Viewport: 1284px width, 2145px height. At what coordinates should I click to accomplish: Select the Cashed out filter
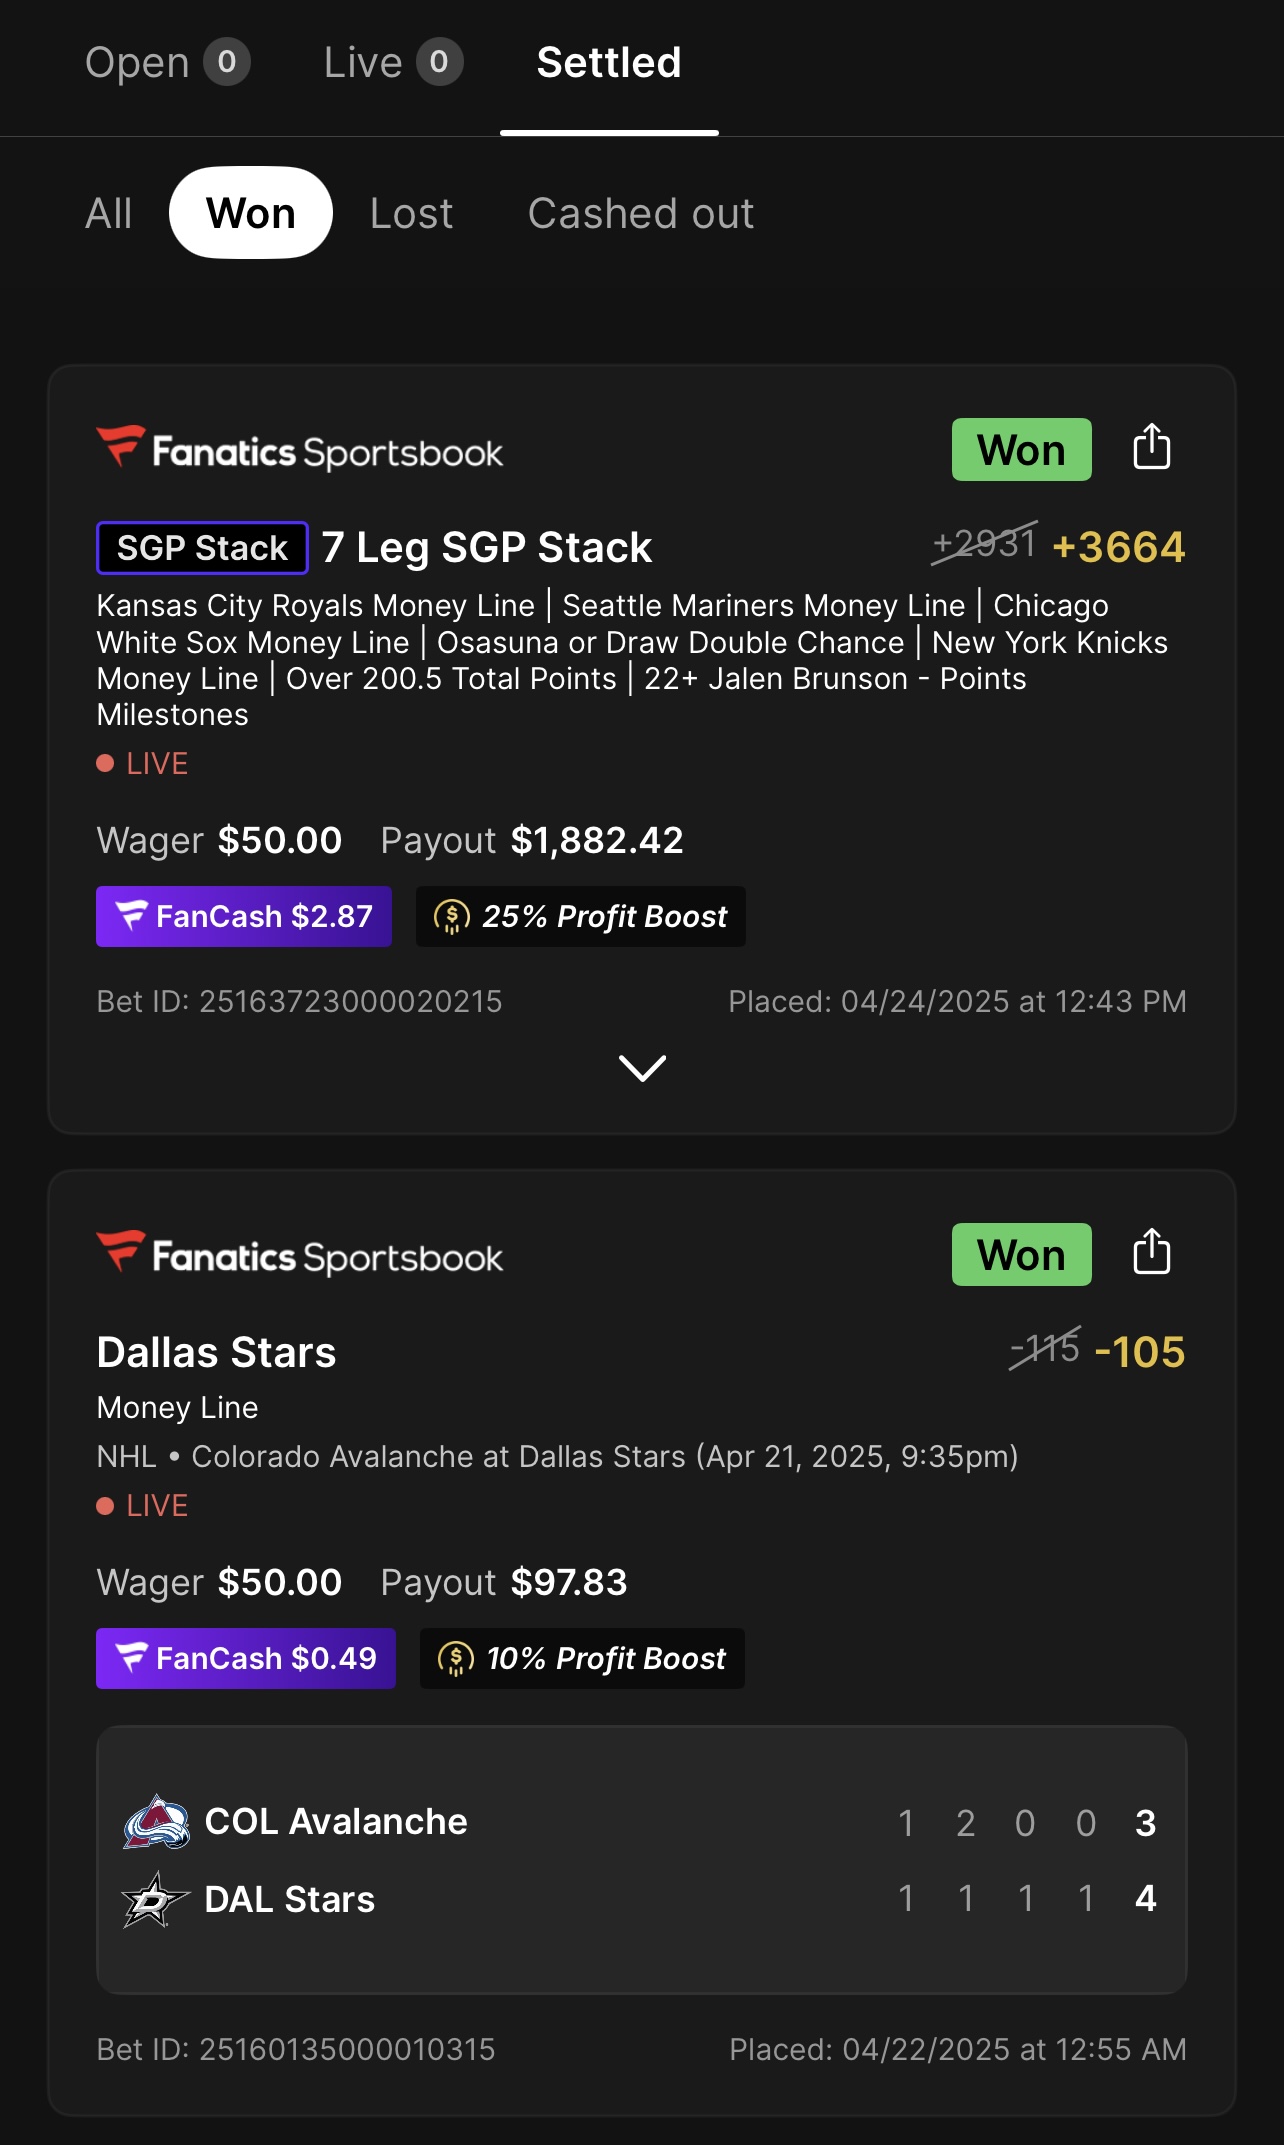pos(641,213)
